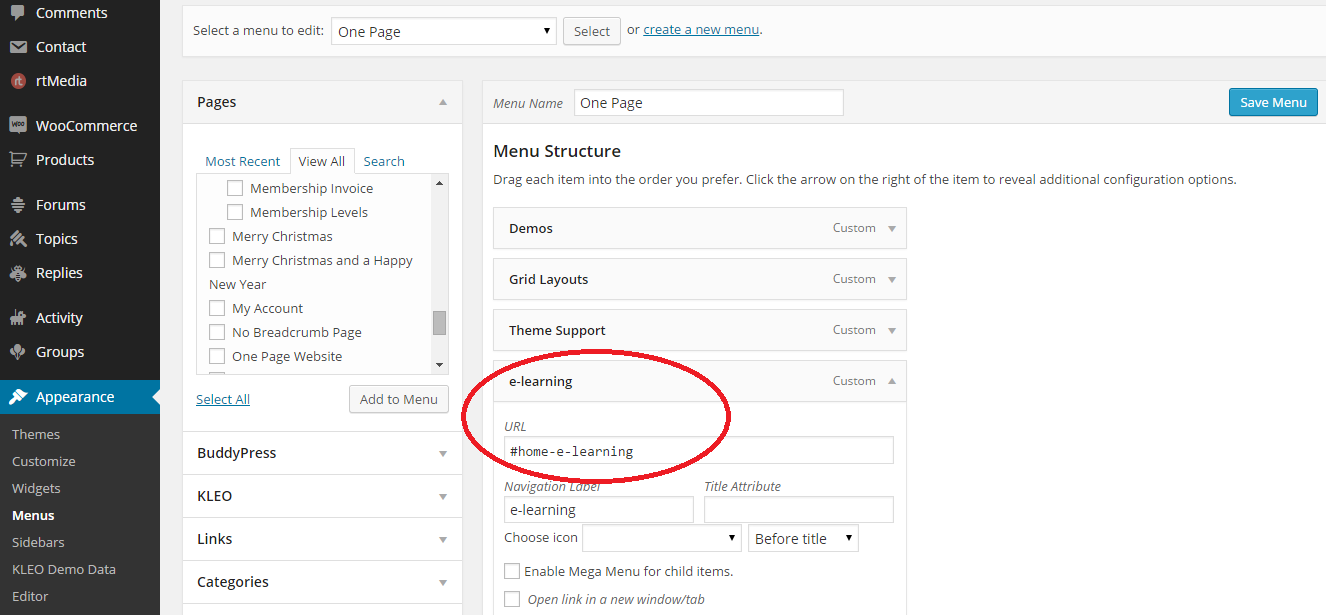Click the 'create a new menu' link
The width and height of the screenshot is (1326, 615).
[701, 30]
